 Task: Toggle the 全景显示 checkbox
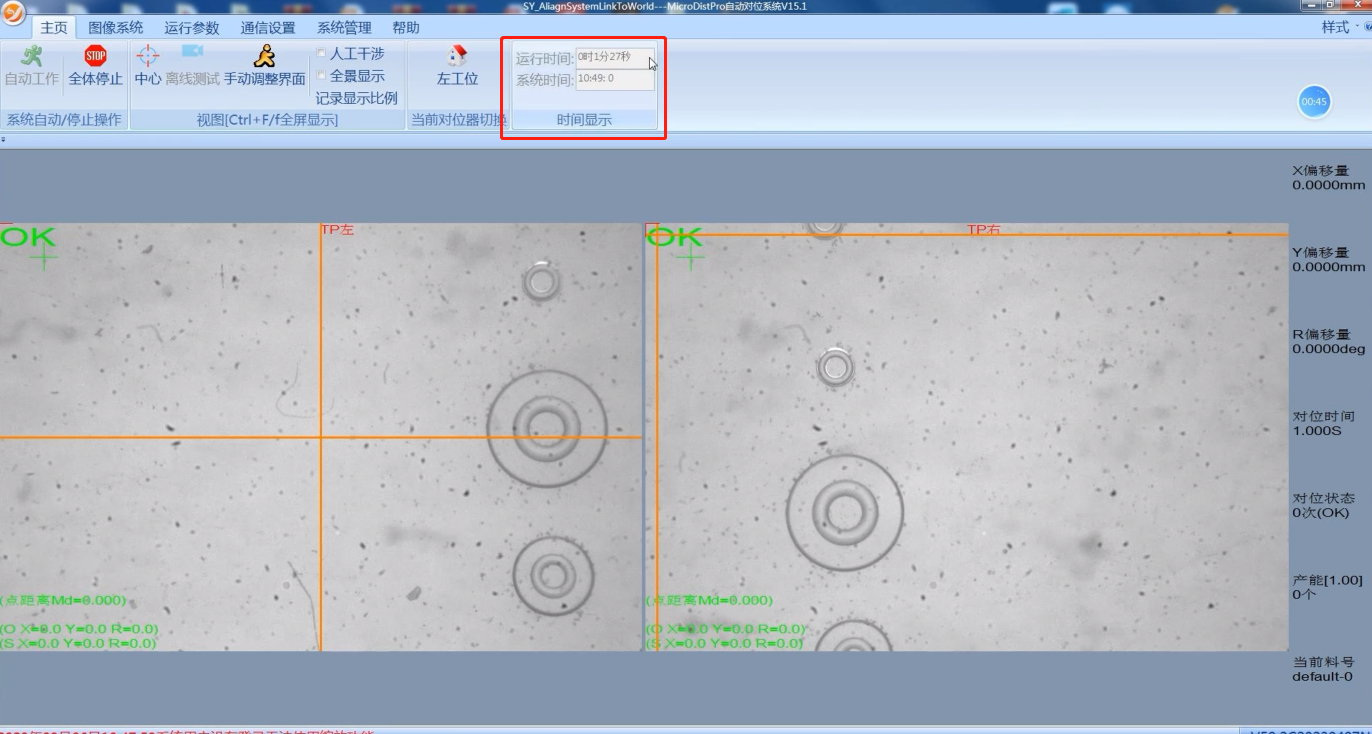click(x=321, y=76)
